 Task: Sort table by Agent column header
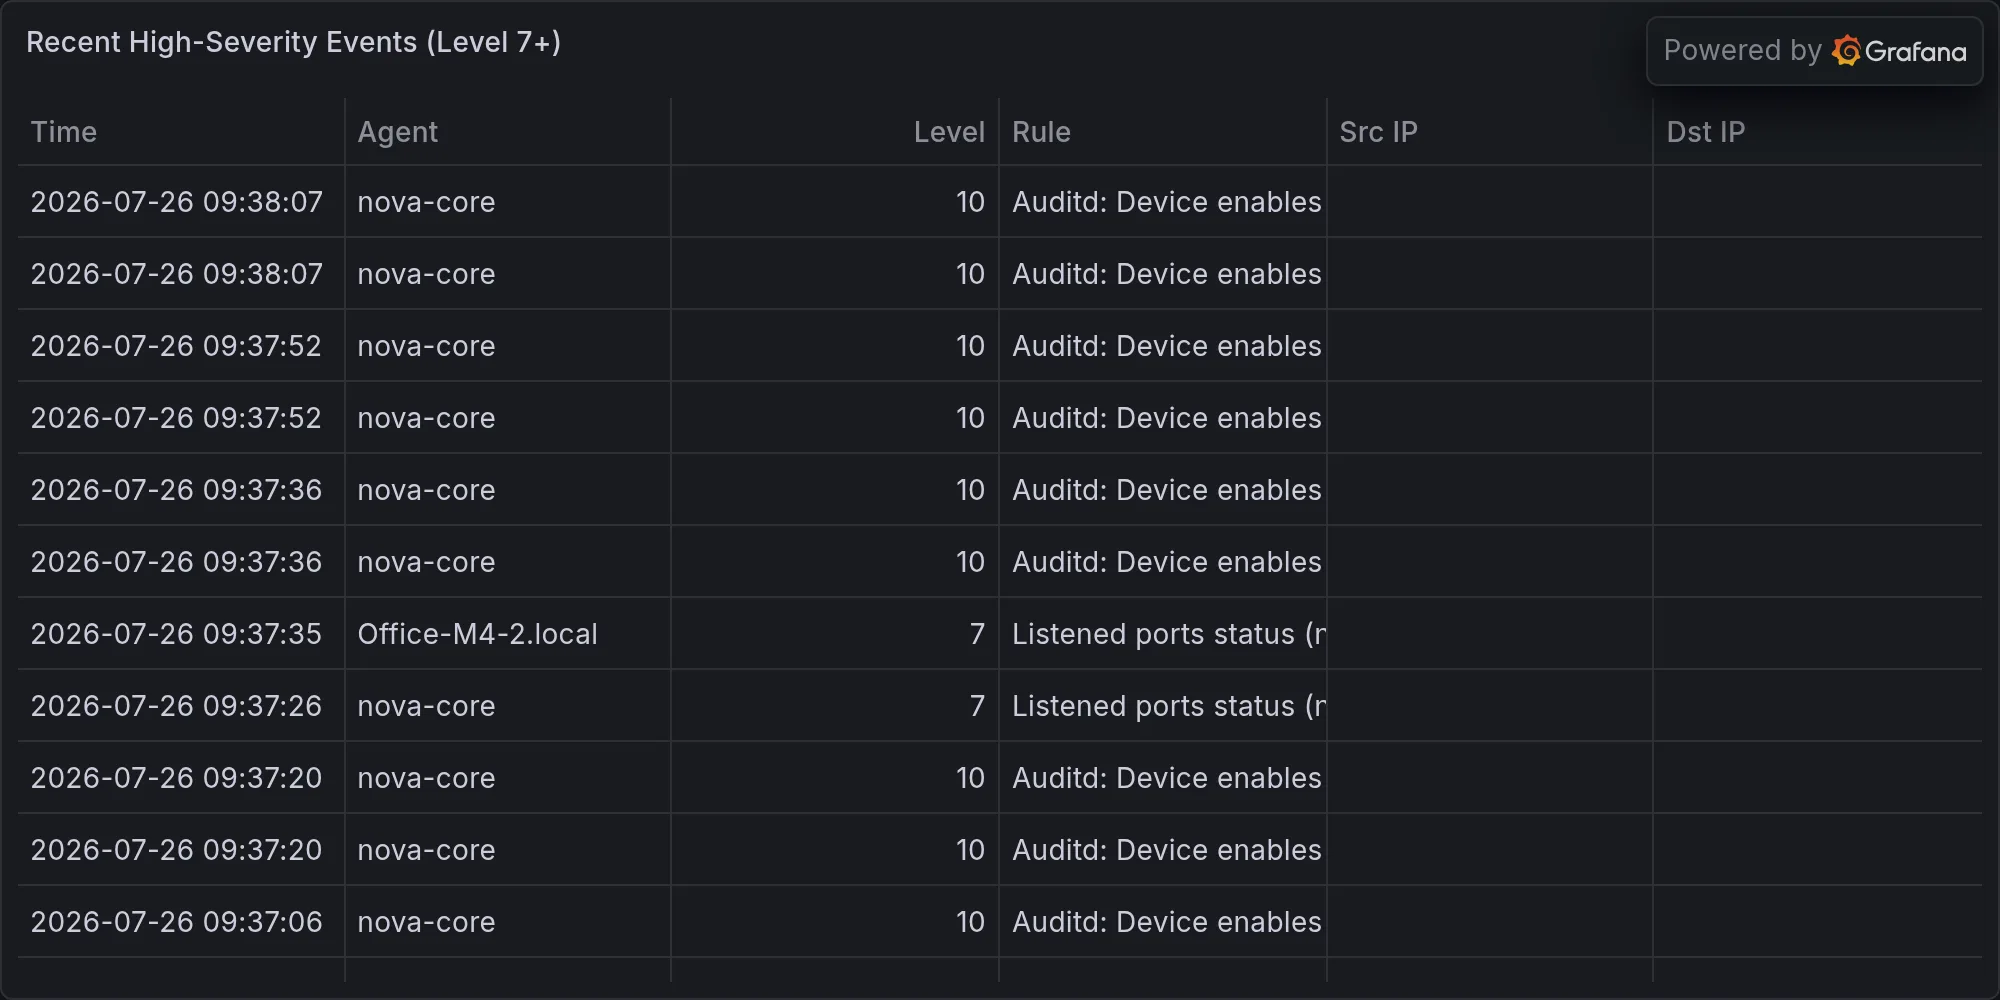click(398, 132)
